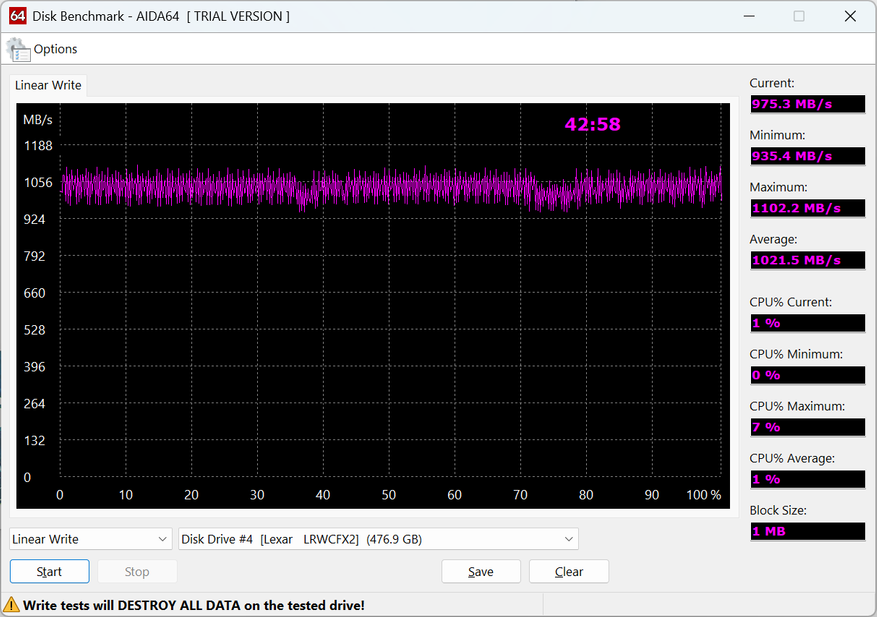Click the Options checklist icon

tap(18, 50)
